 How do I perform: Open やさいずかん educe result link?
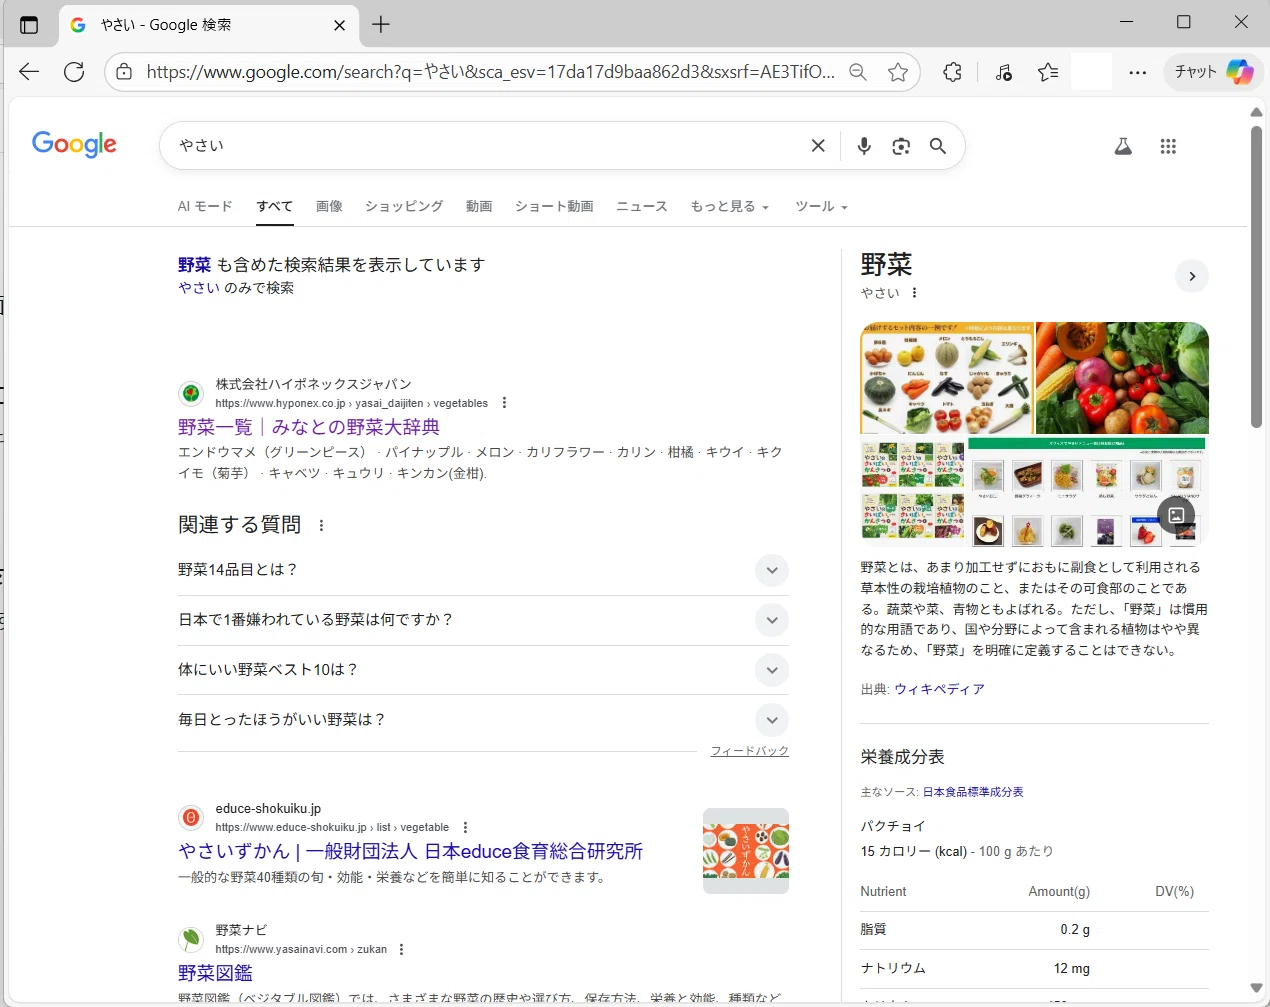[x=410, y=851]
